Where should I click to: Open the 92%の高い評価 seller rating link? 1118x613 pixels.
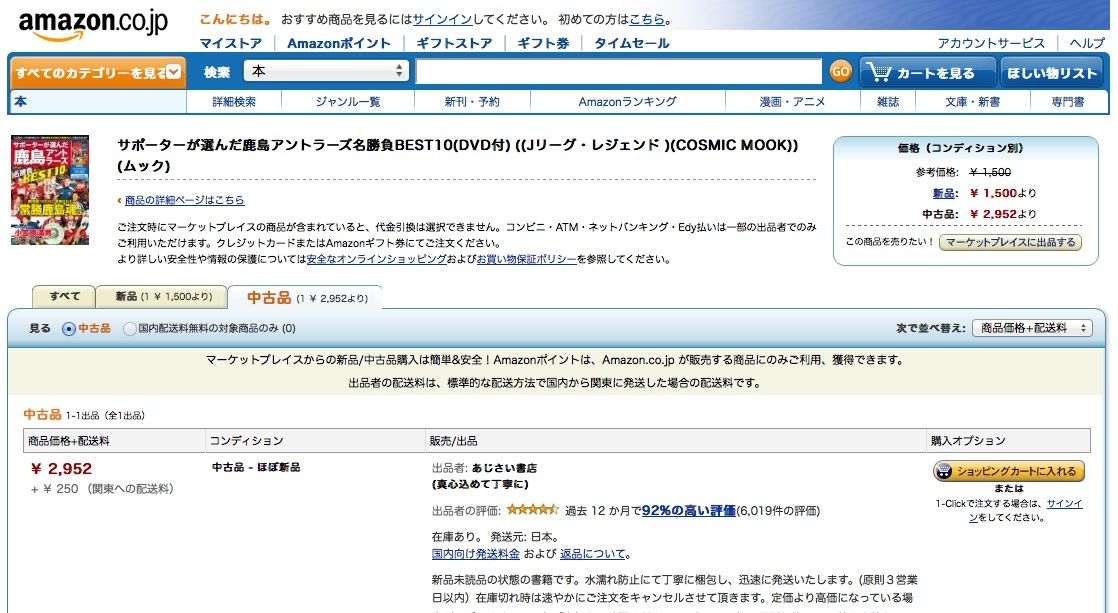click(x=689, y=510)
